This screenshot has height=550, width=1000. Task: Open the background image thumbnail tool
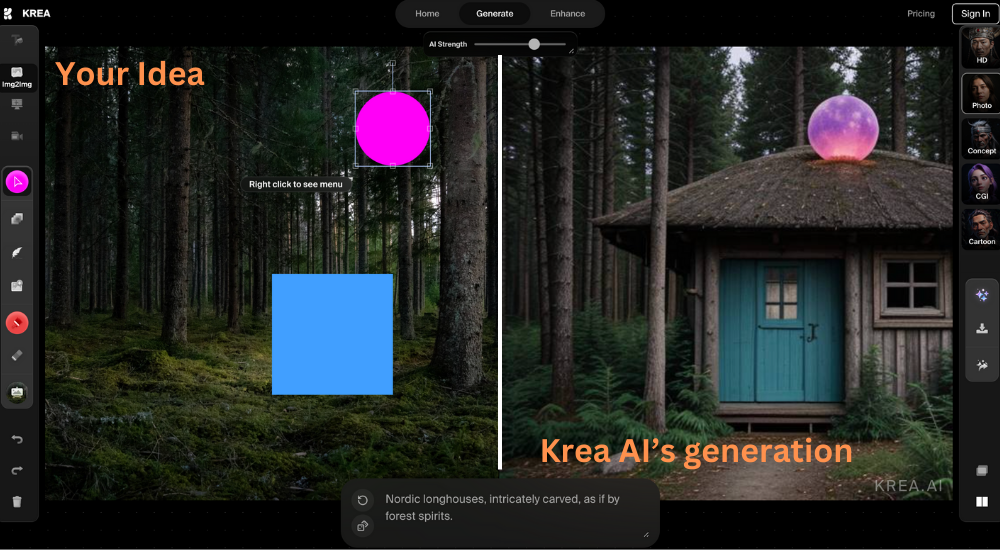[17, 393]
